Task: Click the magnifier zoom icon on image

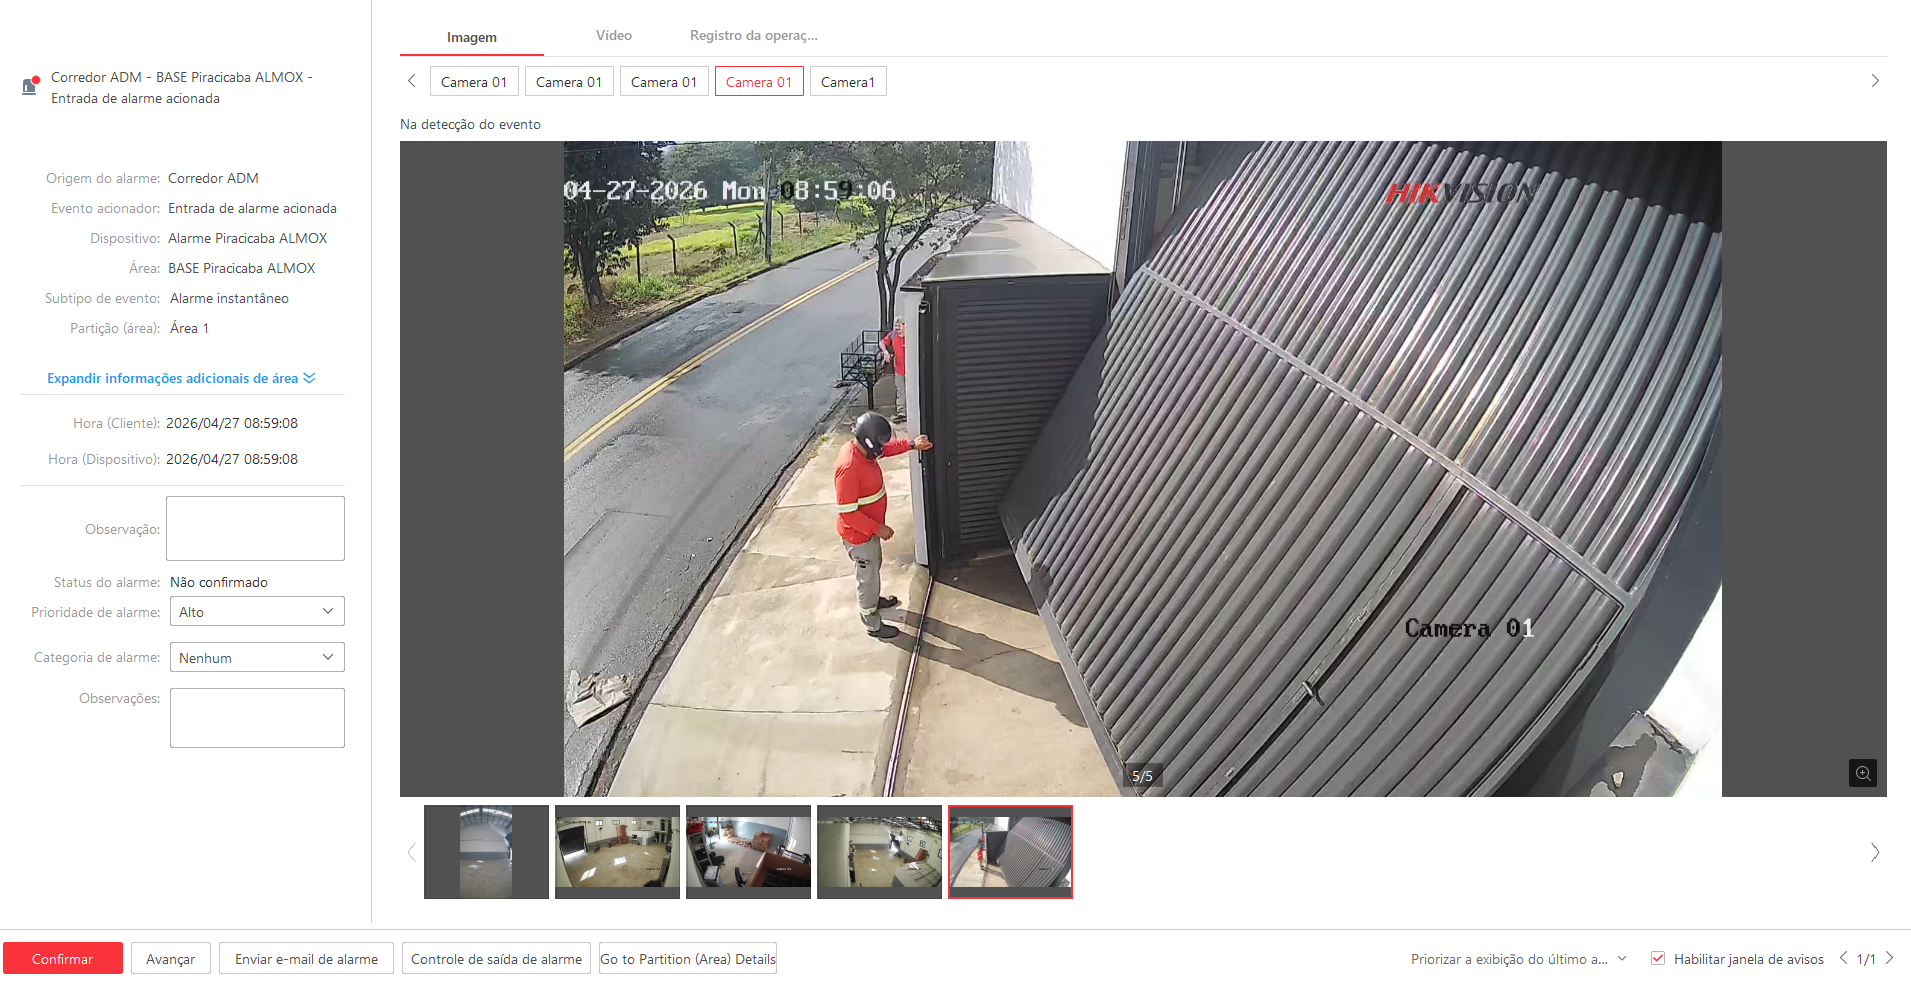Action: coord(1862,773)
